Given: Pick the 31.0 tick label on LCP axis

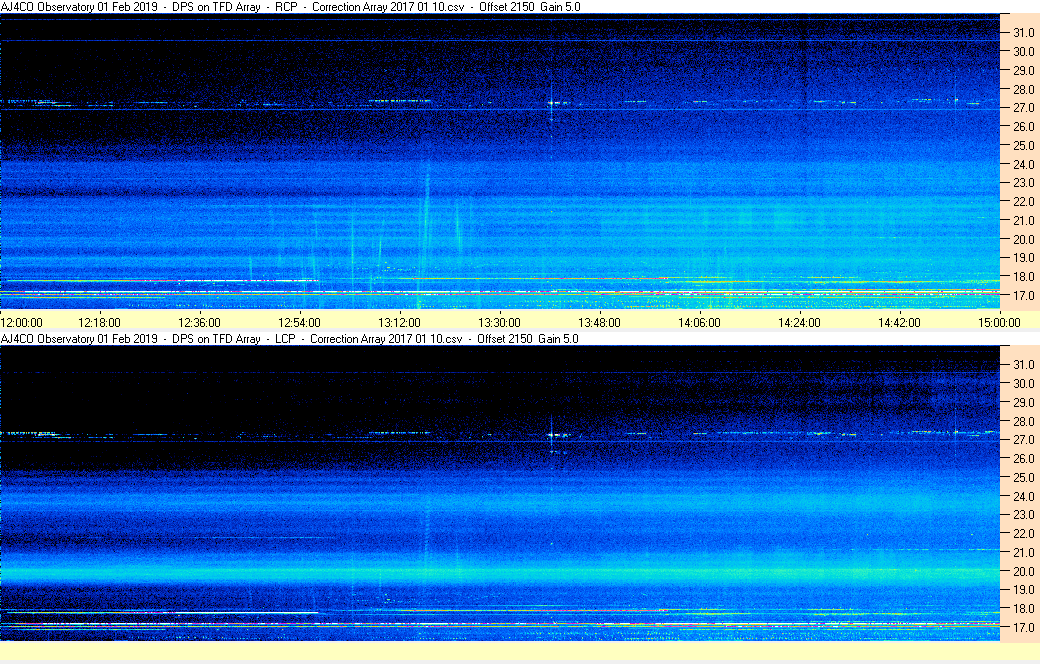Looking at the screenshot, I should click(1023, 364).
